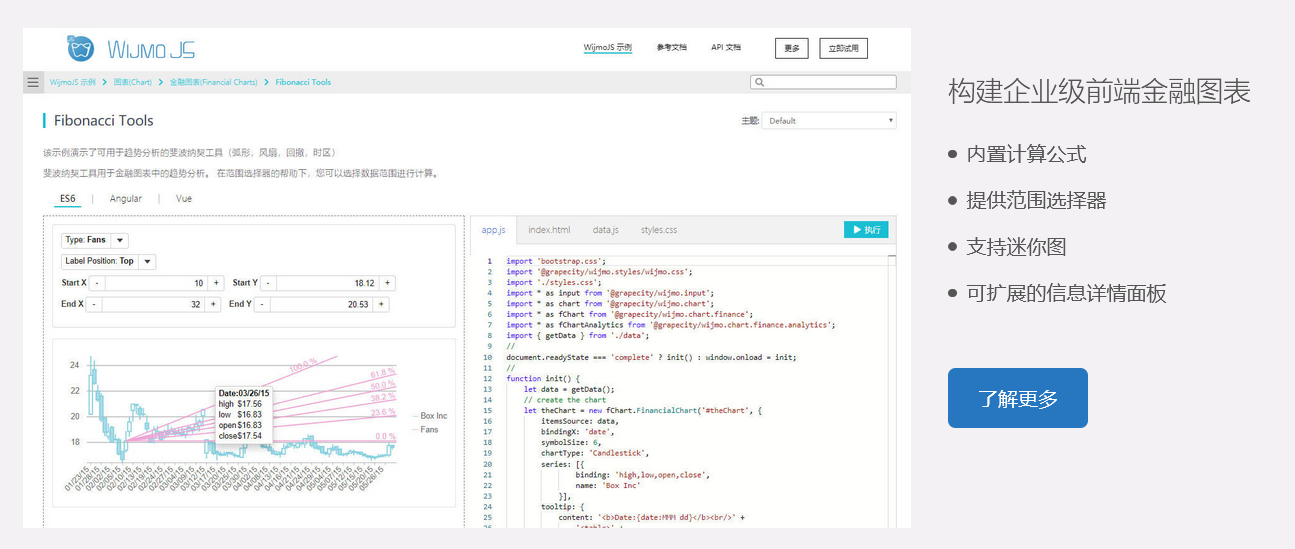Screen dimensions: 1295x549
Task: Toggle the Box Inc legend entry
Action: coord(428,415)
